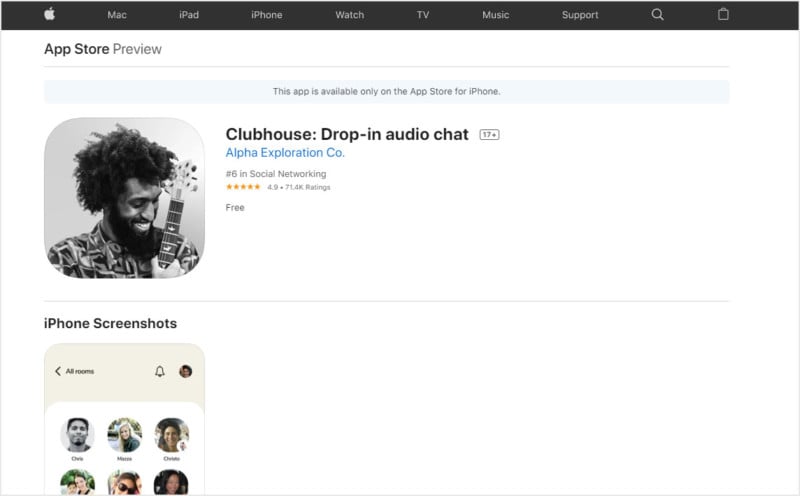Open the iPad menu item
Image resolution: width=800 pixels, height=496 pixels.
(189, 15)
